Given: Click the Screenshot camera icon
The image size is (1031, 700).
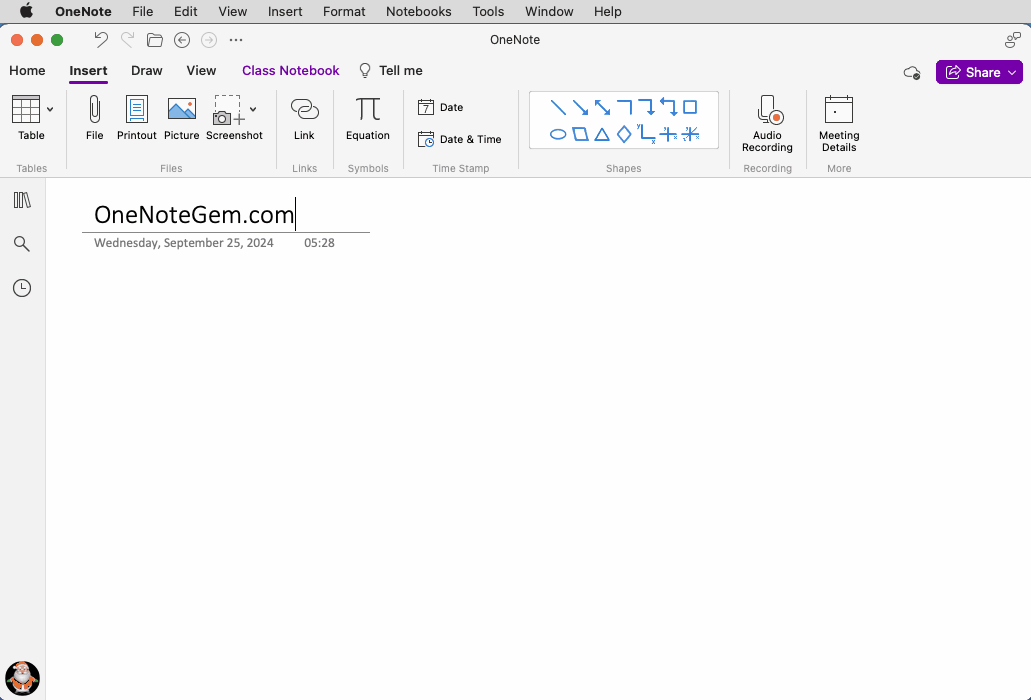Looking at the screenshot, I should (228, 110).
